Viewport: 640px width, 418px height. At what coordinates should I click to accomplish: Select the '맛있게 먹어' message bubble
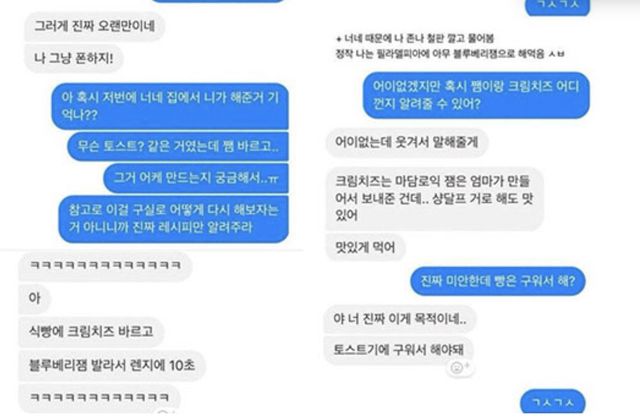pos(365,247)
